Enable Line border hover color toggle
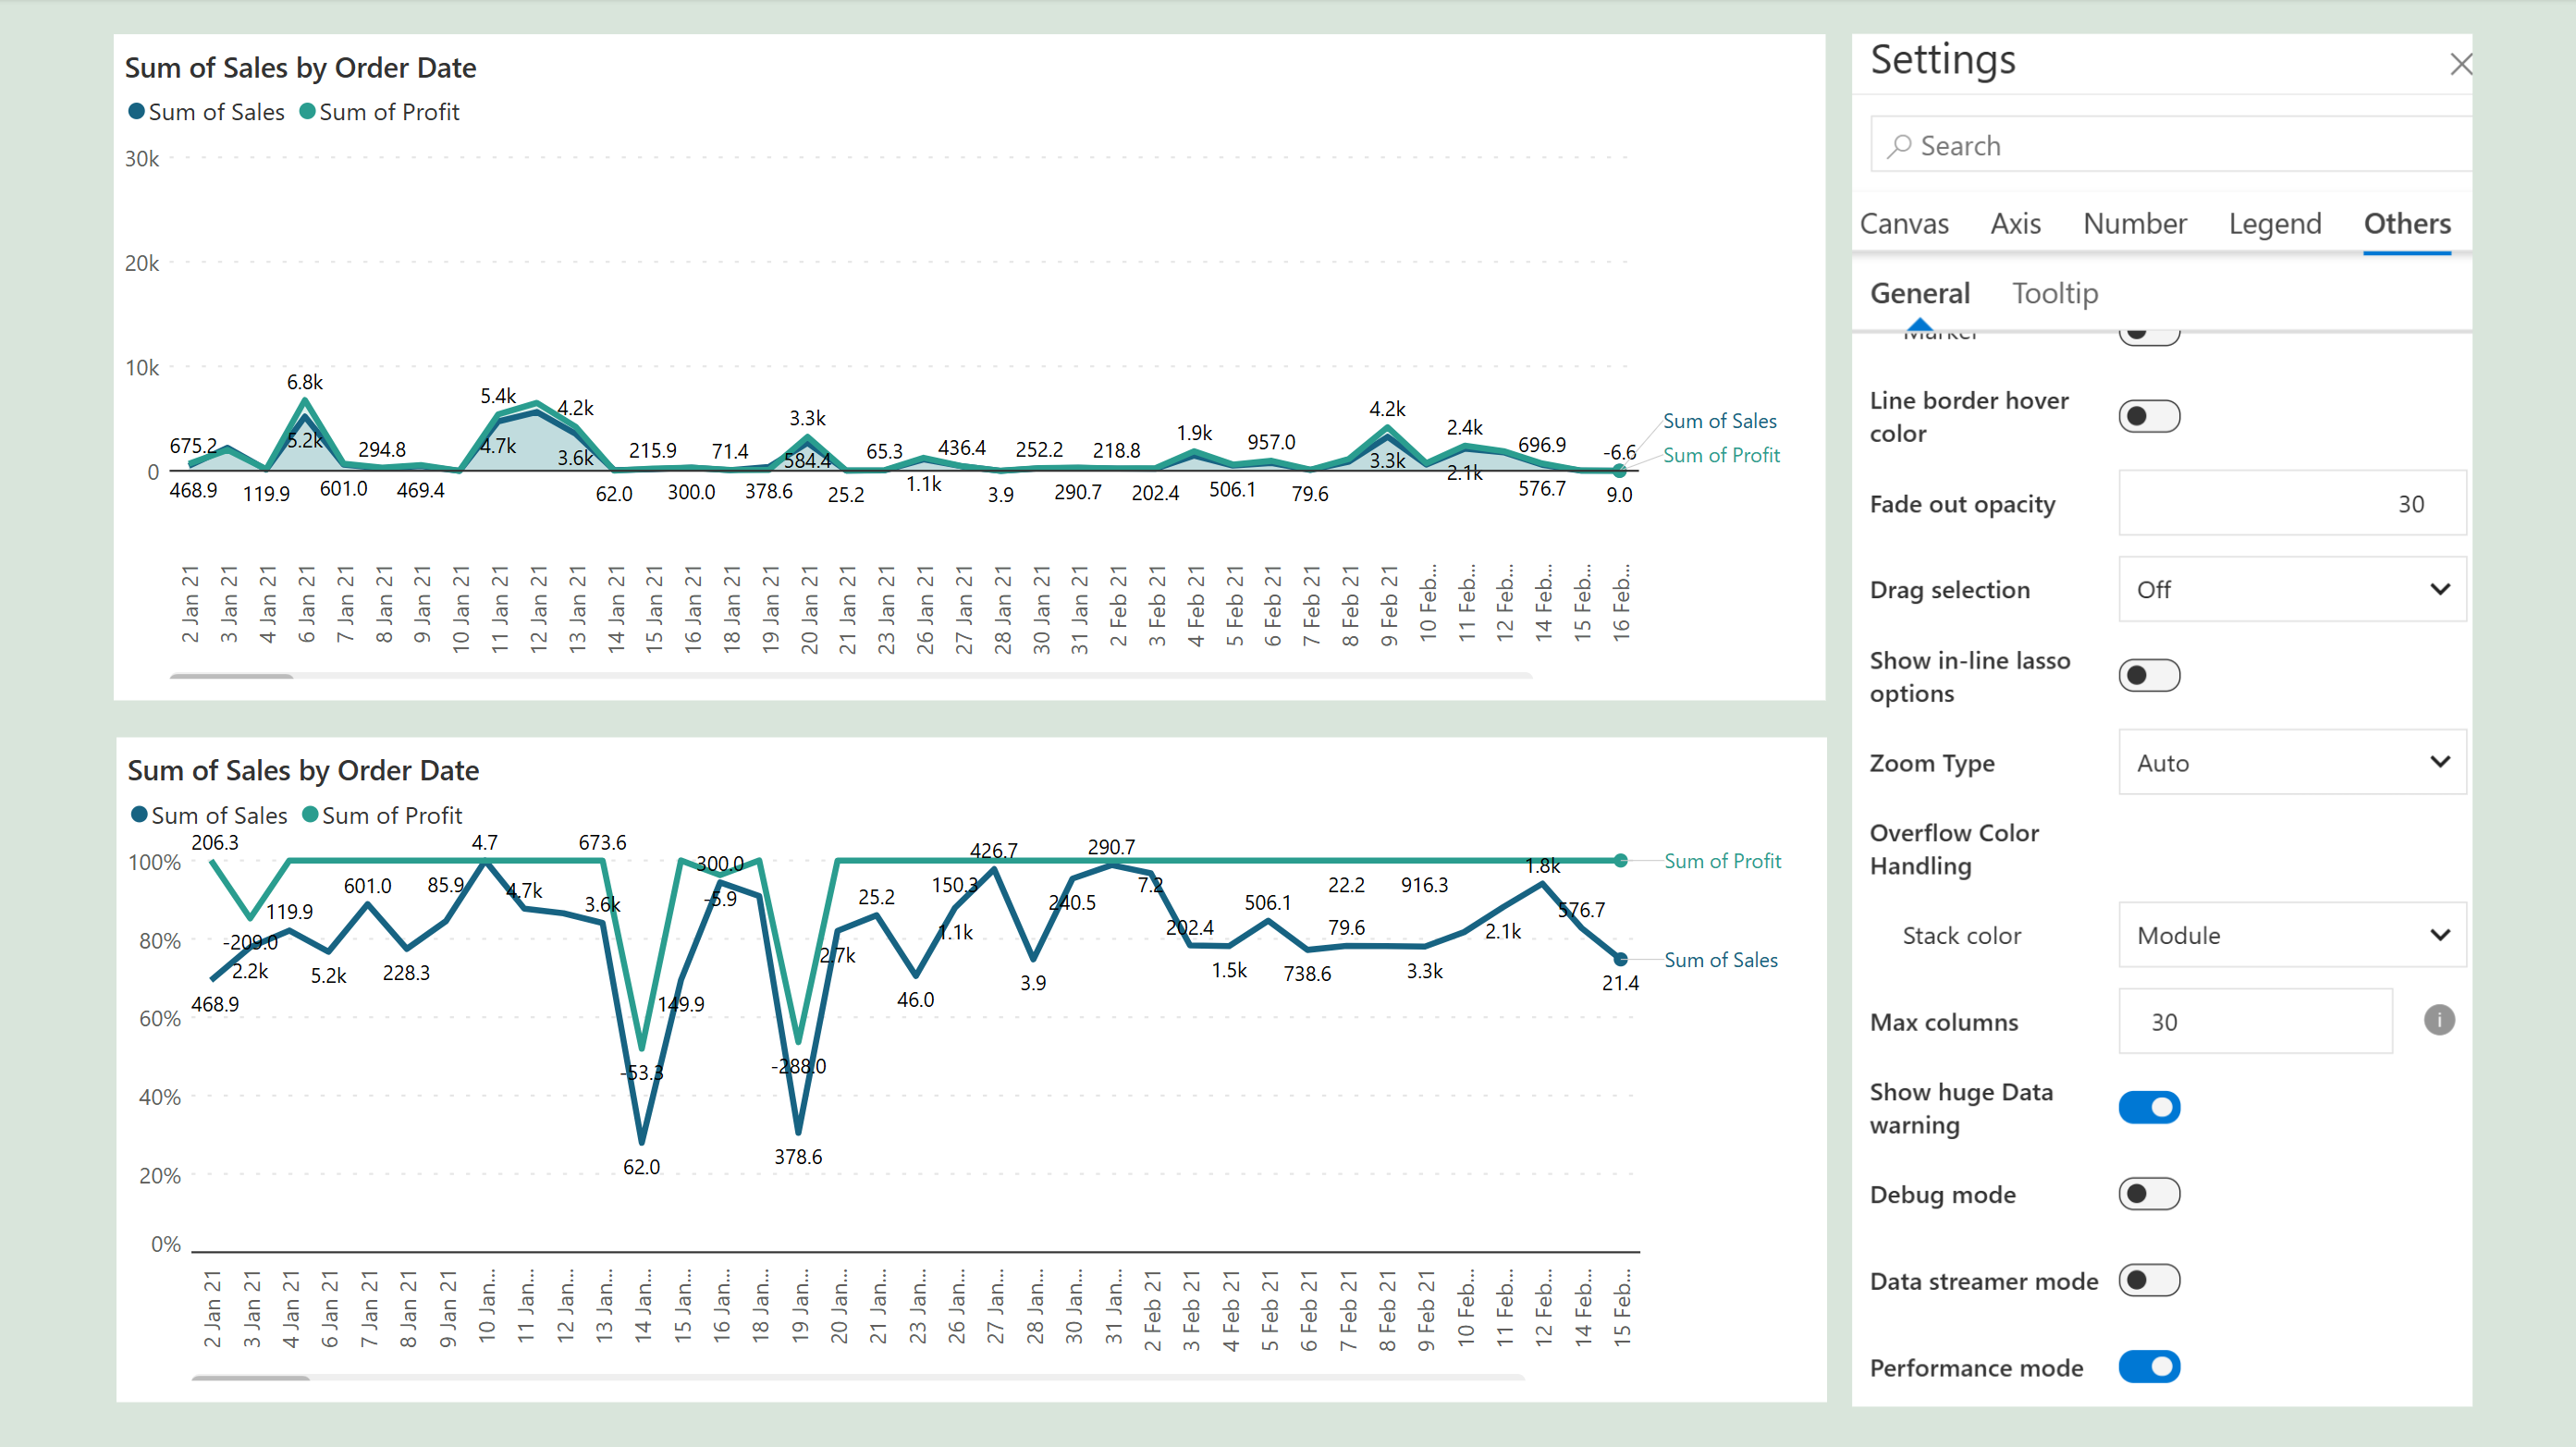2576x1447 pixels. (x=2148, y=416)
